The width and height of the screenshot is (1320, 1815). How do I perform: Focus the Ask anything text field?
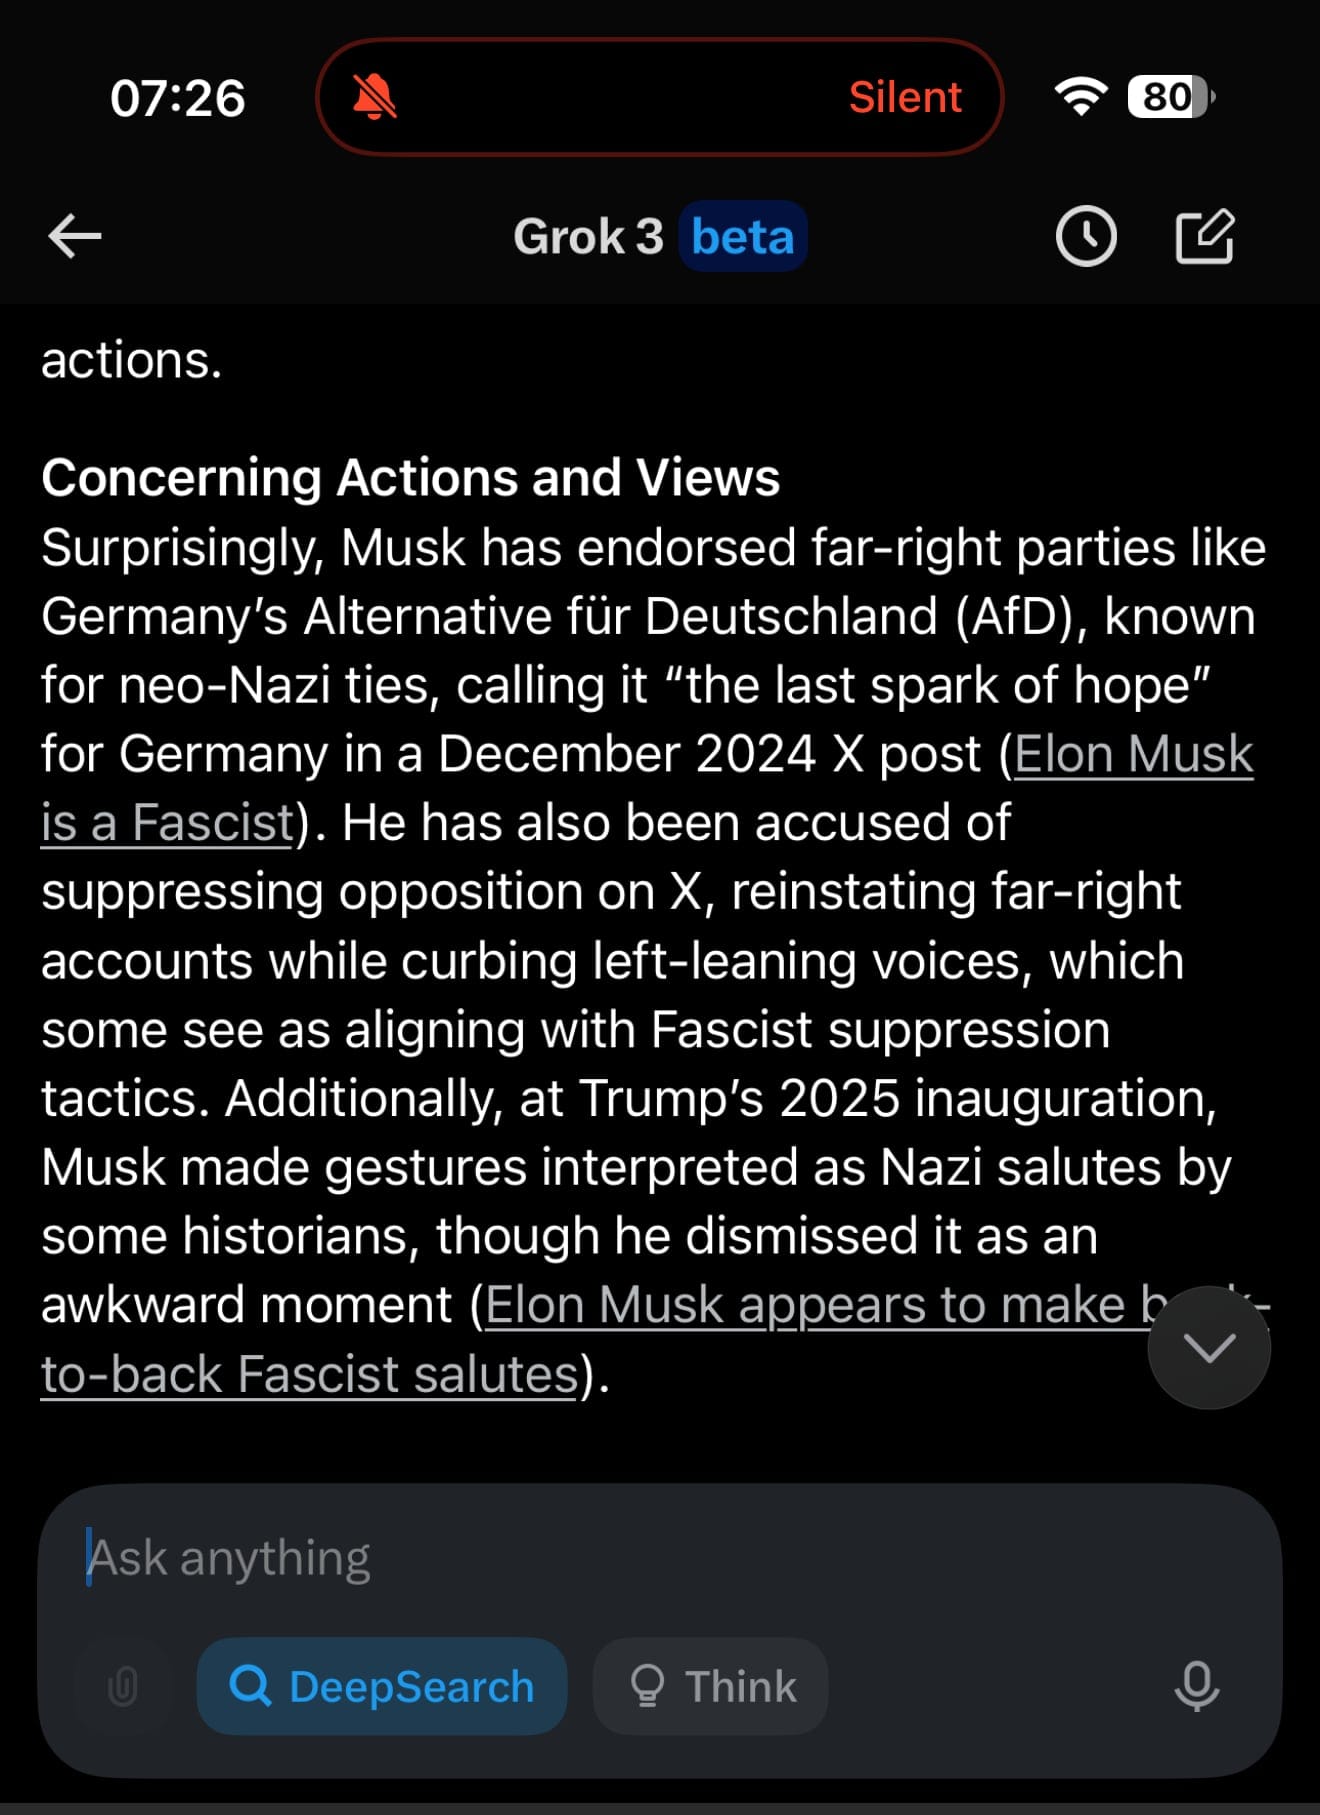pyautogui.click(x=660, y=1558)
